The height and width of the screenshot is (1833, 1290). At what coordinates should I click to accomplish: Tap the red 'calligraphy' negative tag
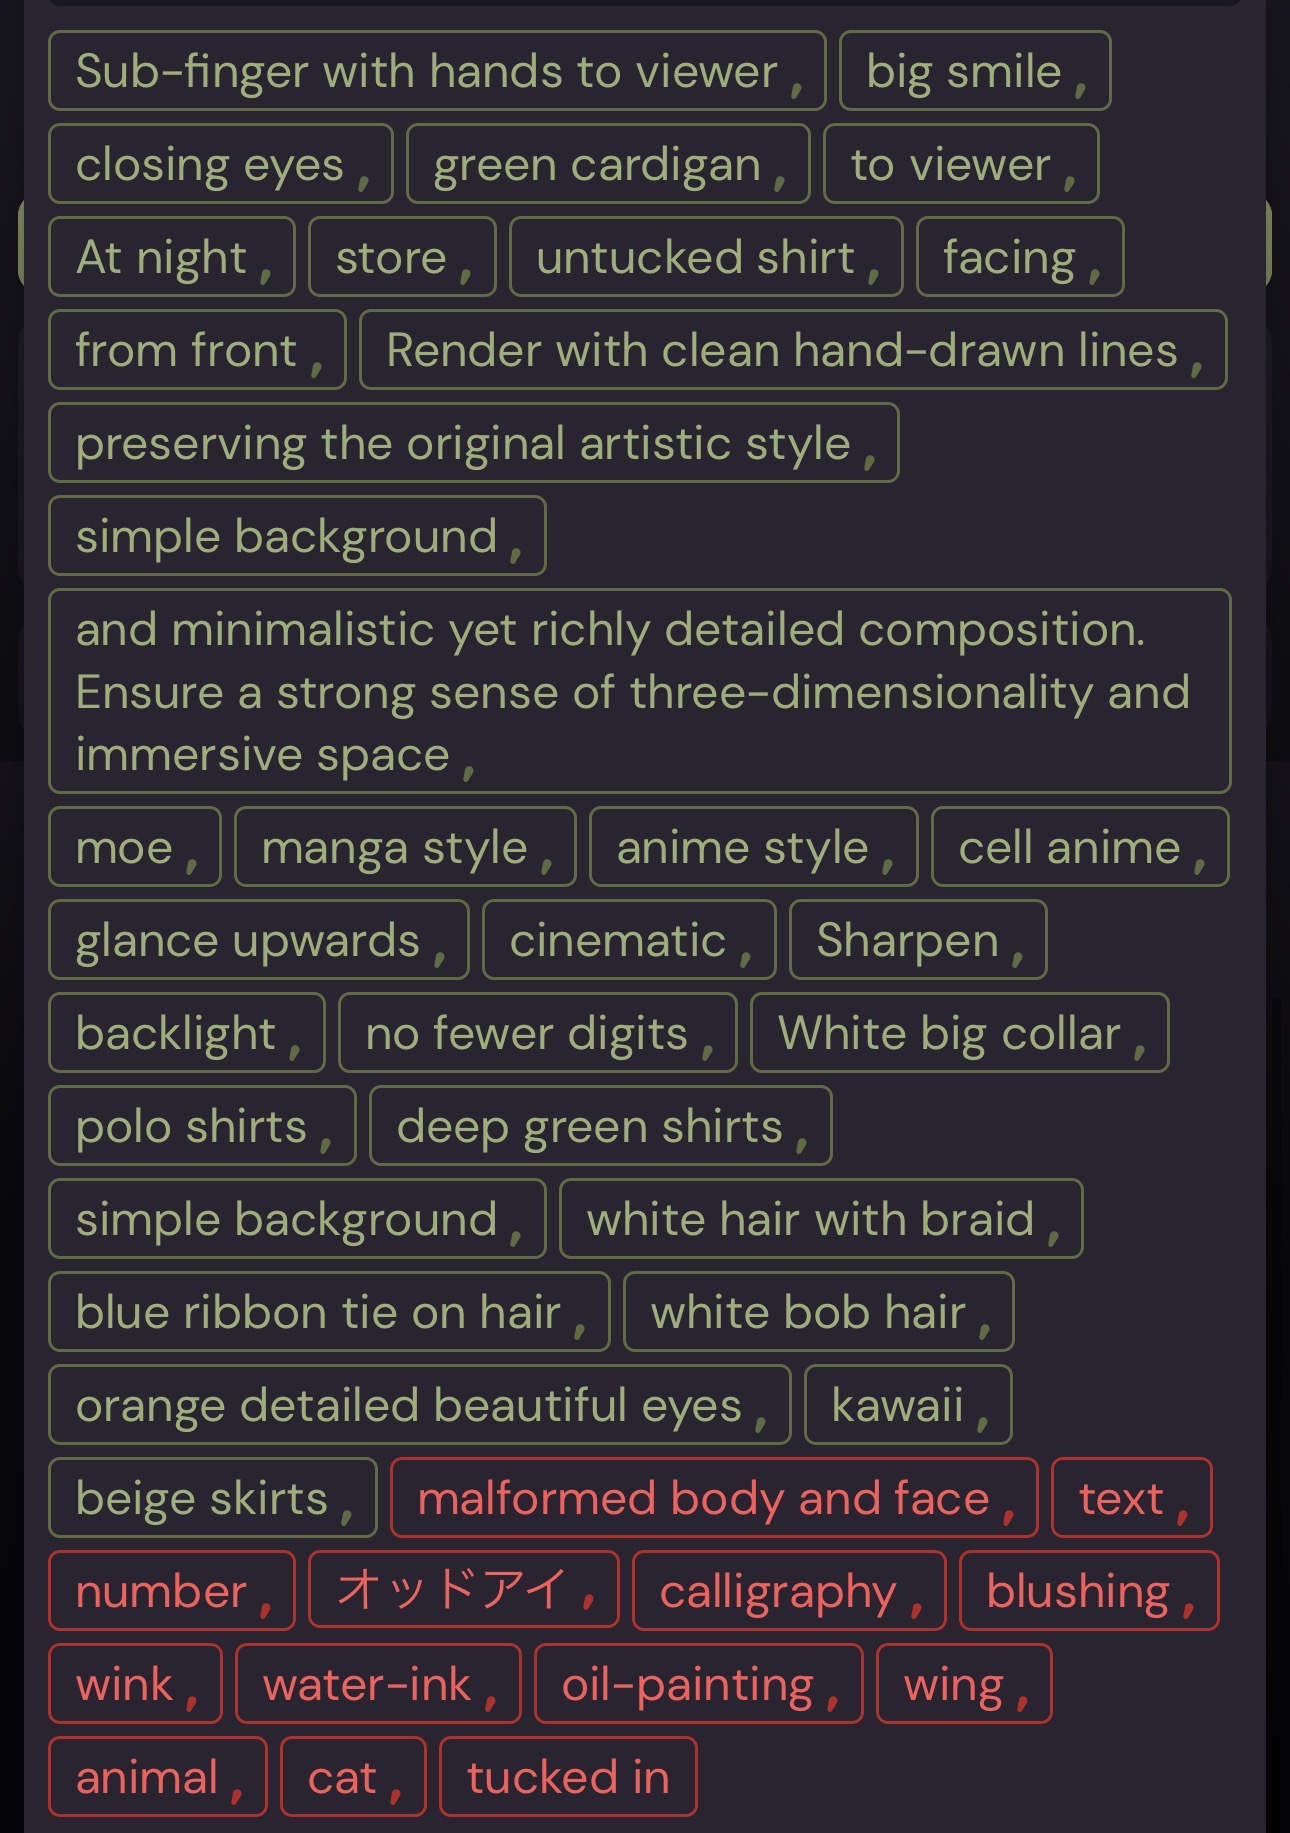tap(789, 1591)
